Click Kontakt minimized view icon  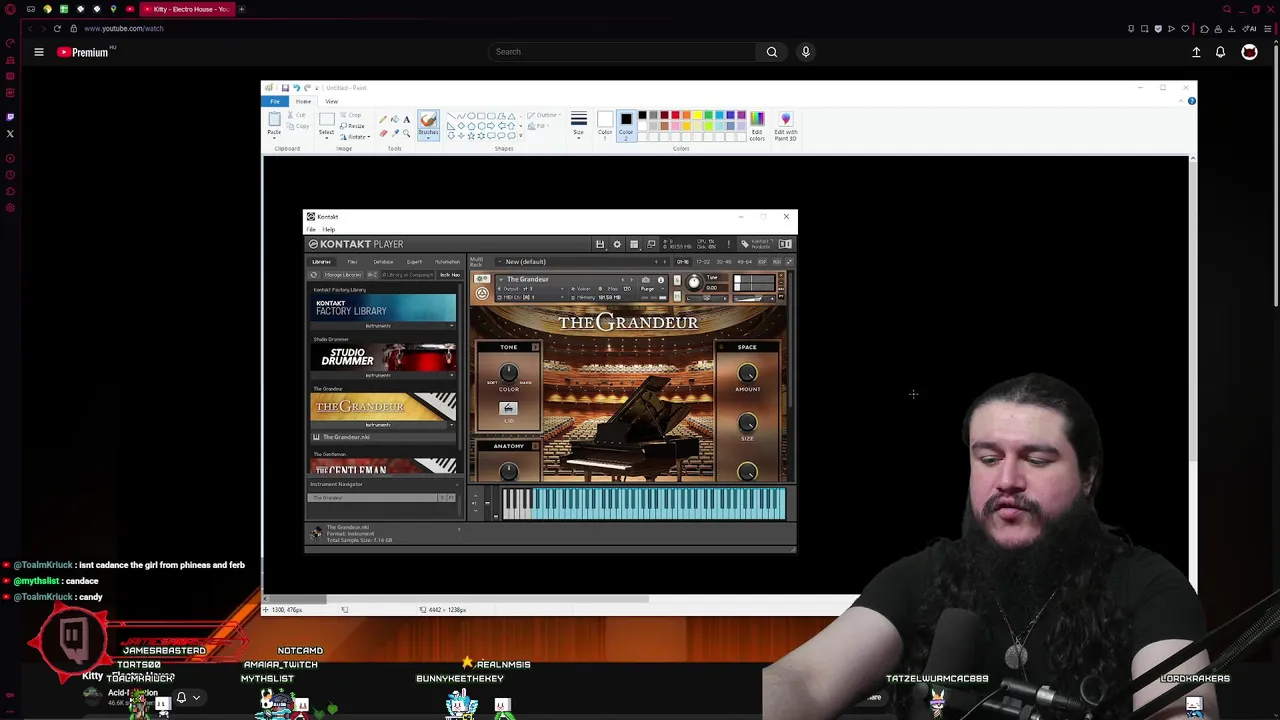pos(651,244)
